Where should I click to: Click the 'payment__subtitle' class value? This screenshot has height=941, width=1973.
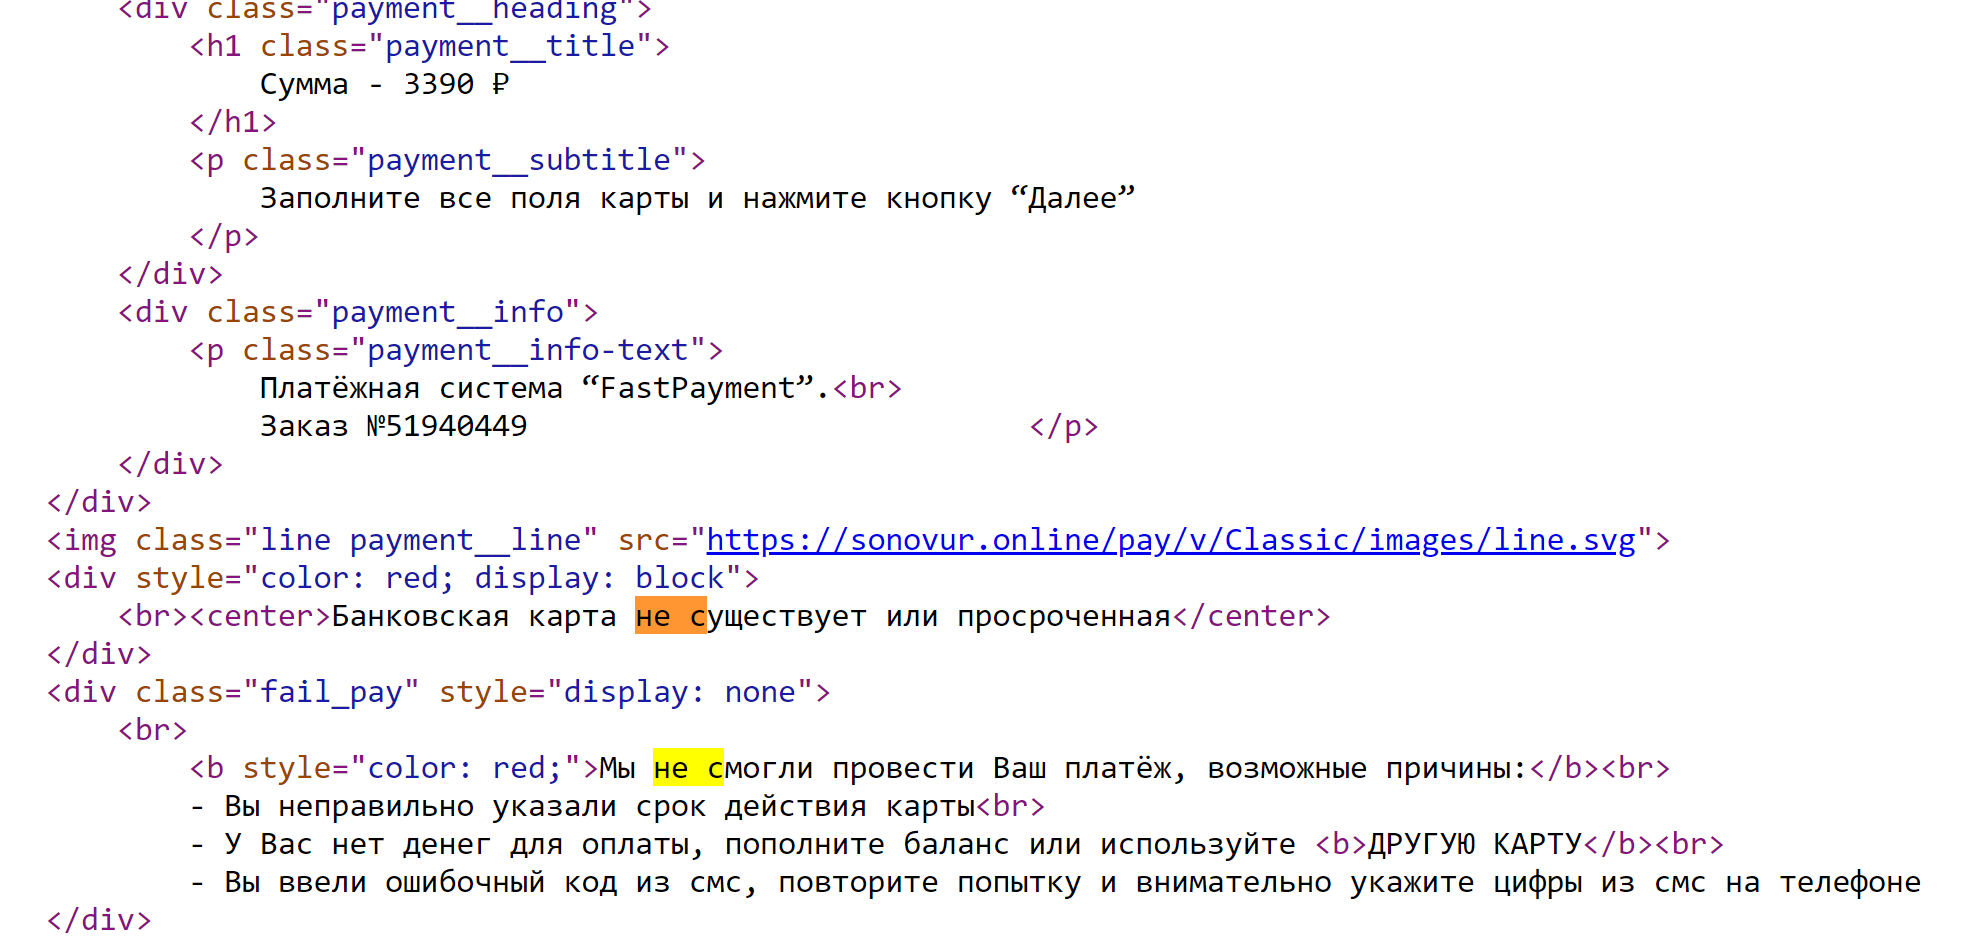click(519, 160)
